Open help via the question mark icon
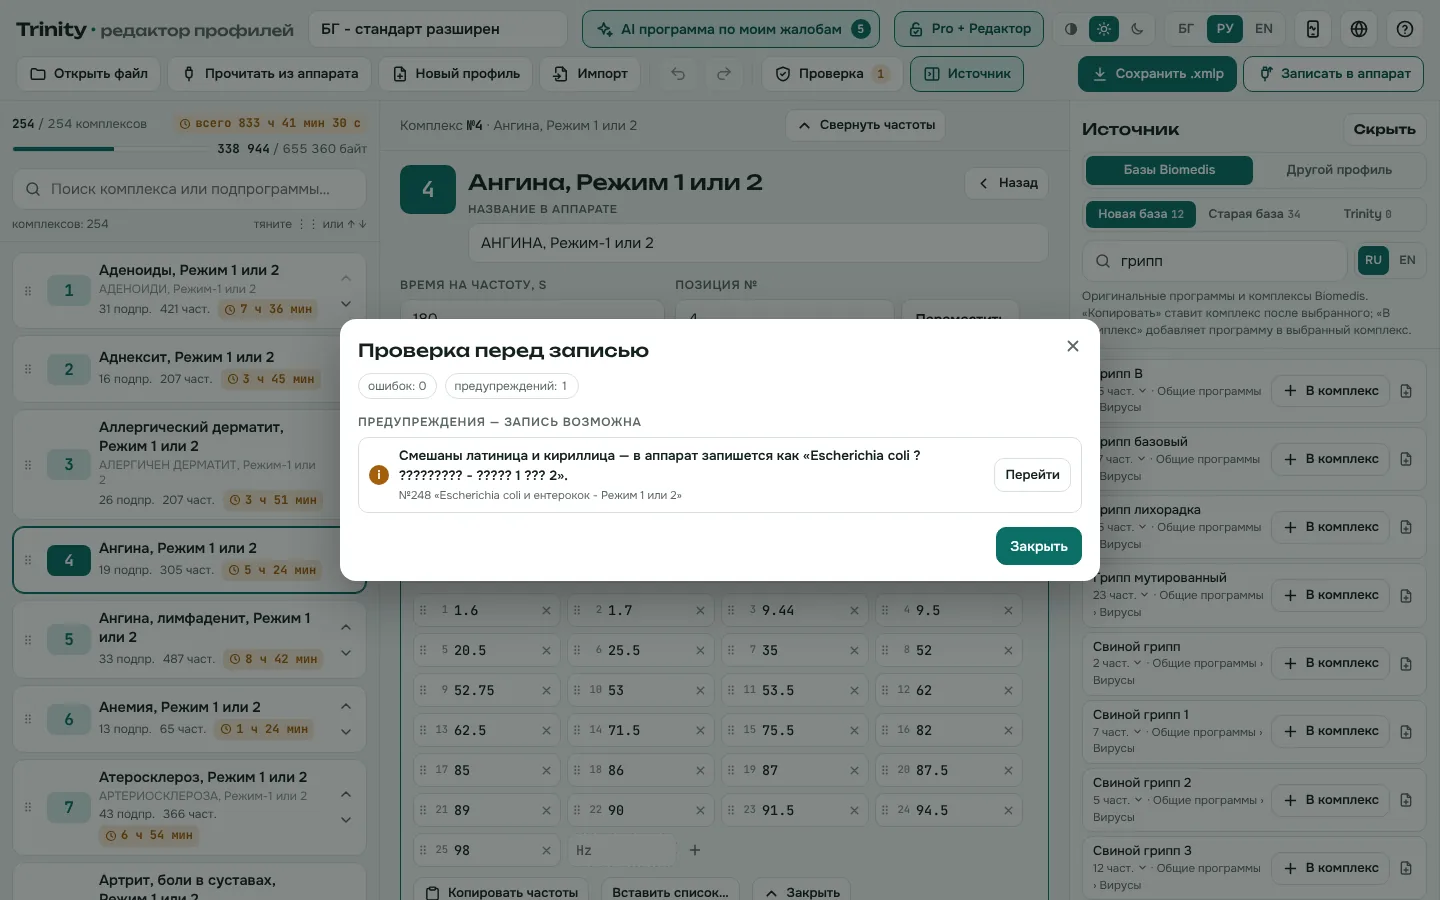This screenshot has height=900, width=1440. [1404, 29]
